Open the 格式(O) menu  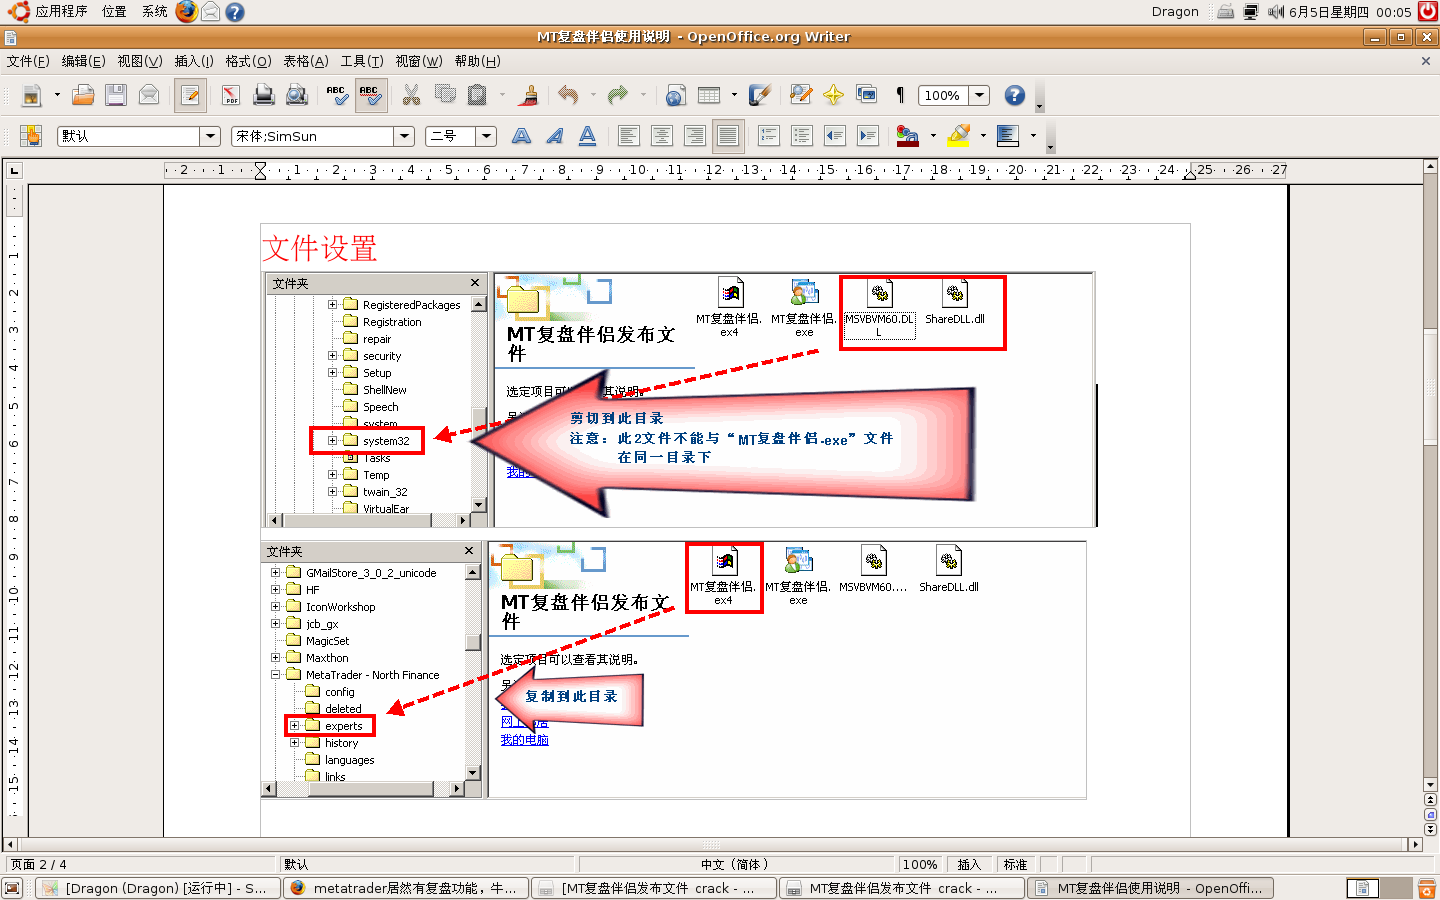point(248,61)
